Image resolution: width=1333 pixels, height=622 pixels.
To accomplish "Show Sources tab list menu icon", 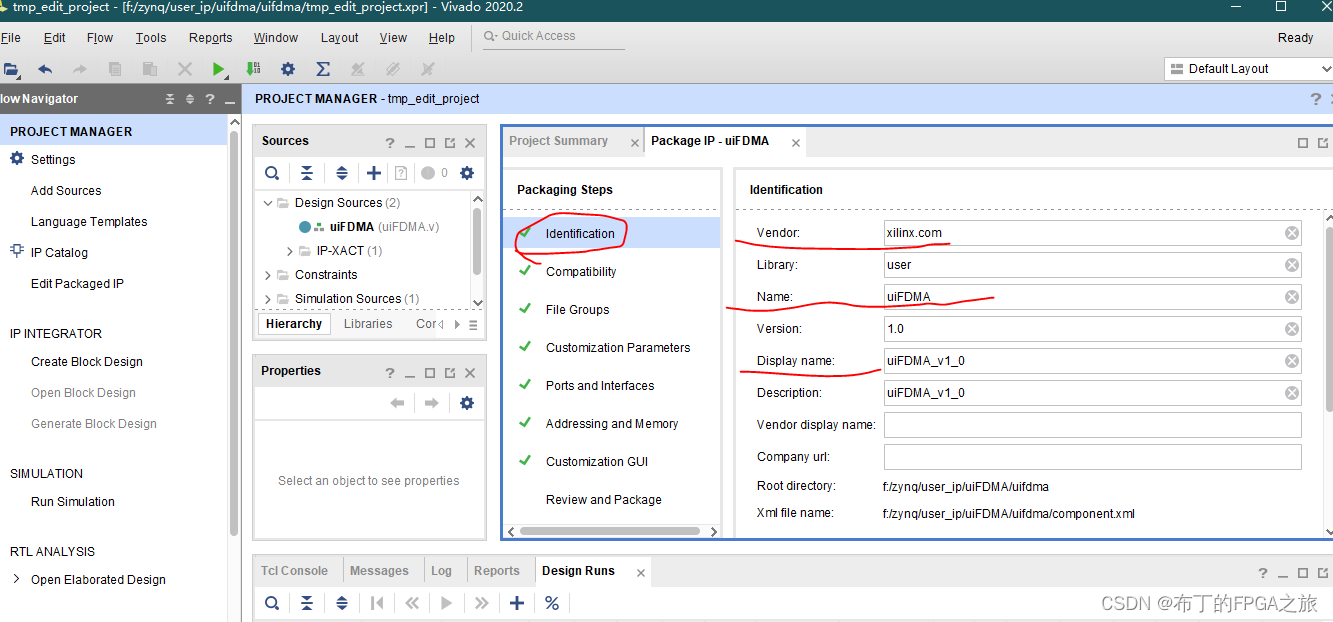I will click(x=473, y=325).
